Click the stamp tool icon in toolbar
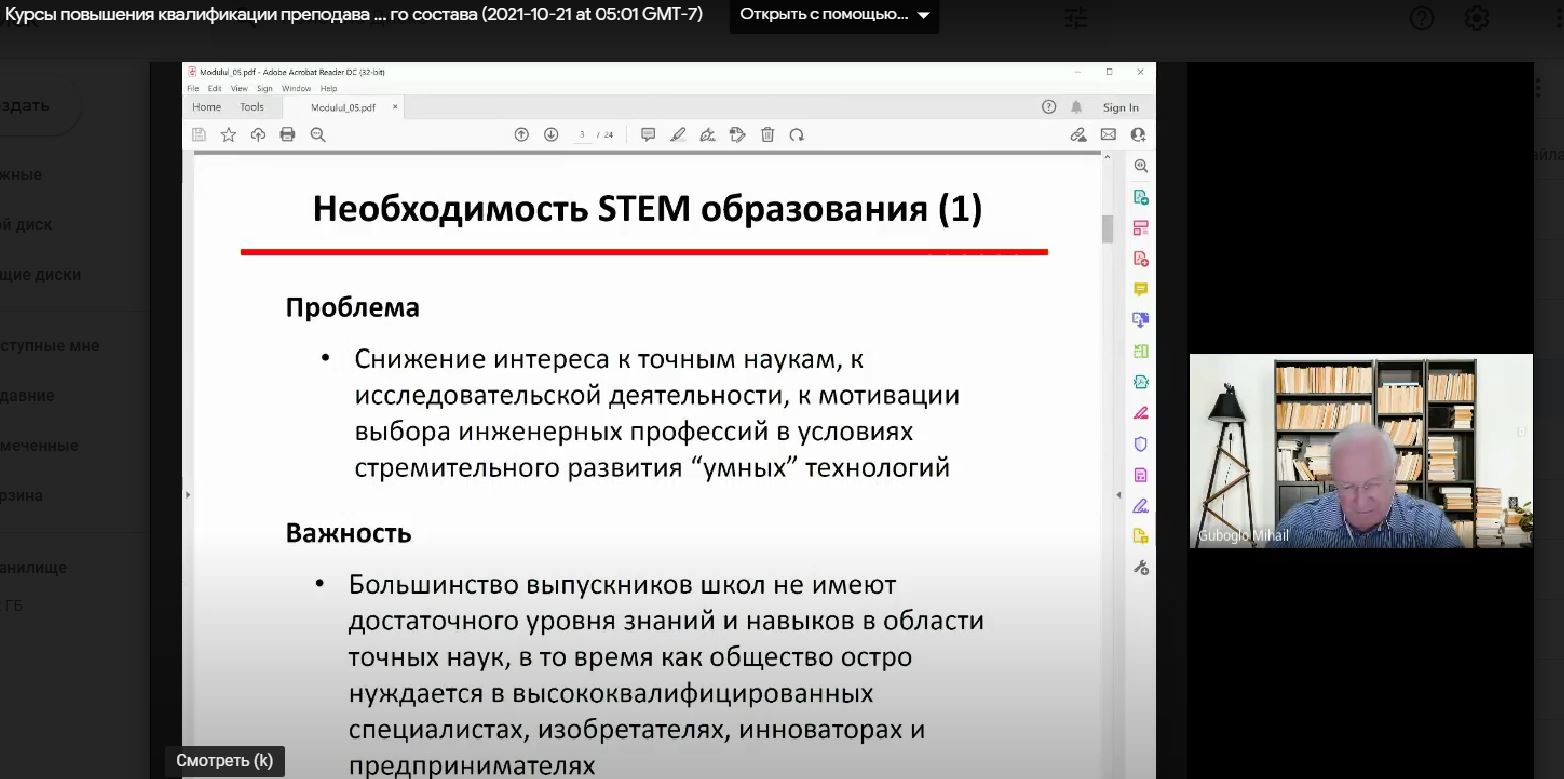The height and width of the screenshot is (779, 1564). (738, 135)
